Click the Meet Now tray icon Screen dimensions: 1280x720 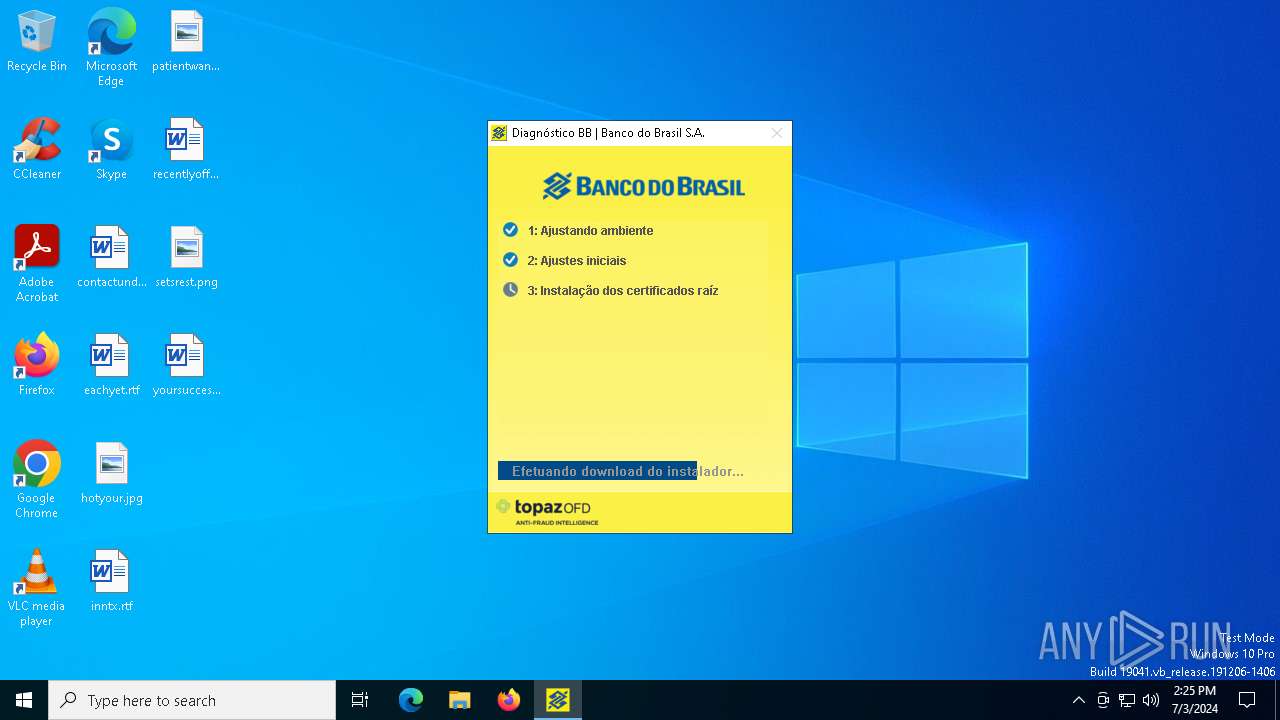point(1103,700)
